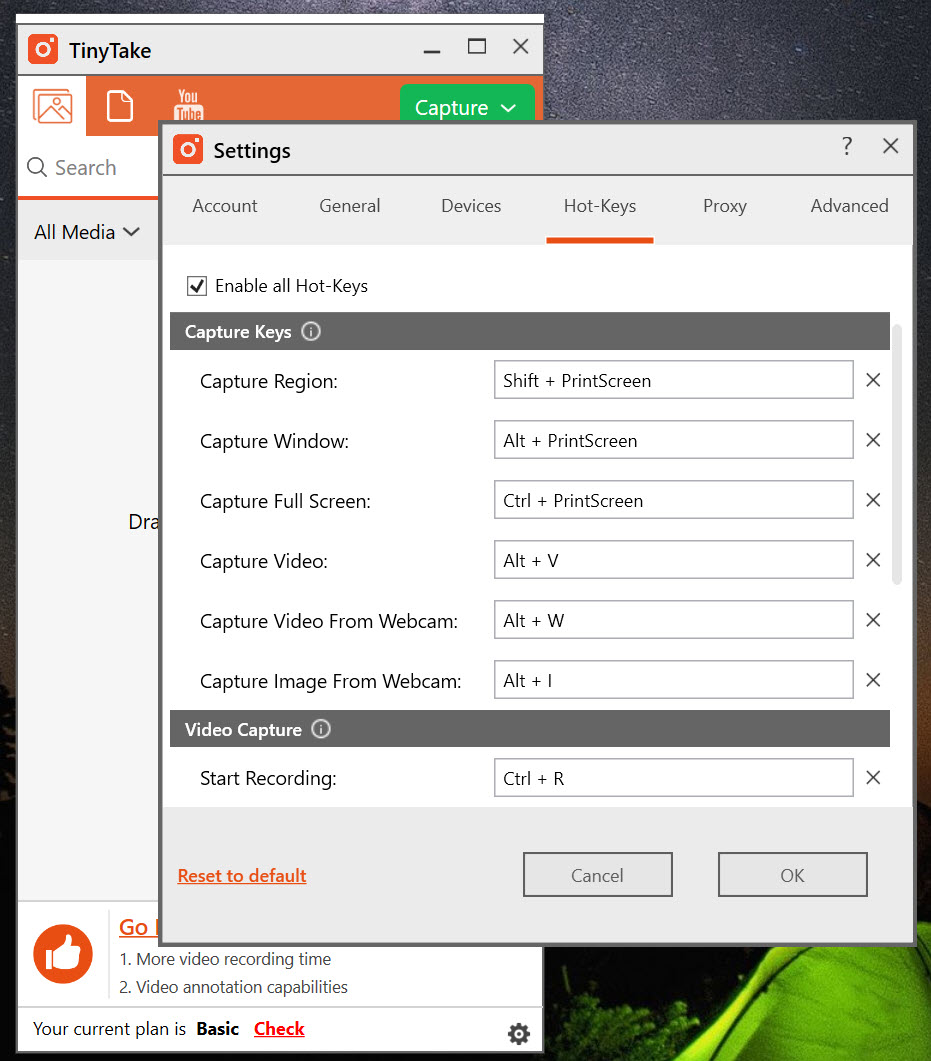Open the All Media filter dropdown
The height and width of the screenshot is (1061, 931).
87,232
